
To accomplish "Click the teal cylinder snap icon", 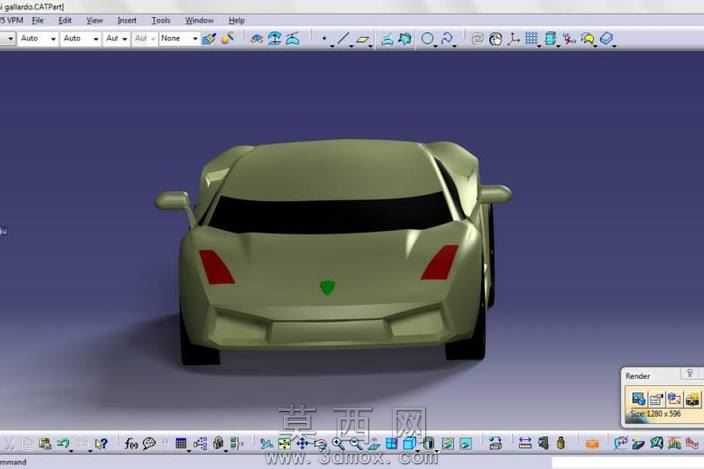I will coord(550,39).
